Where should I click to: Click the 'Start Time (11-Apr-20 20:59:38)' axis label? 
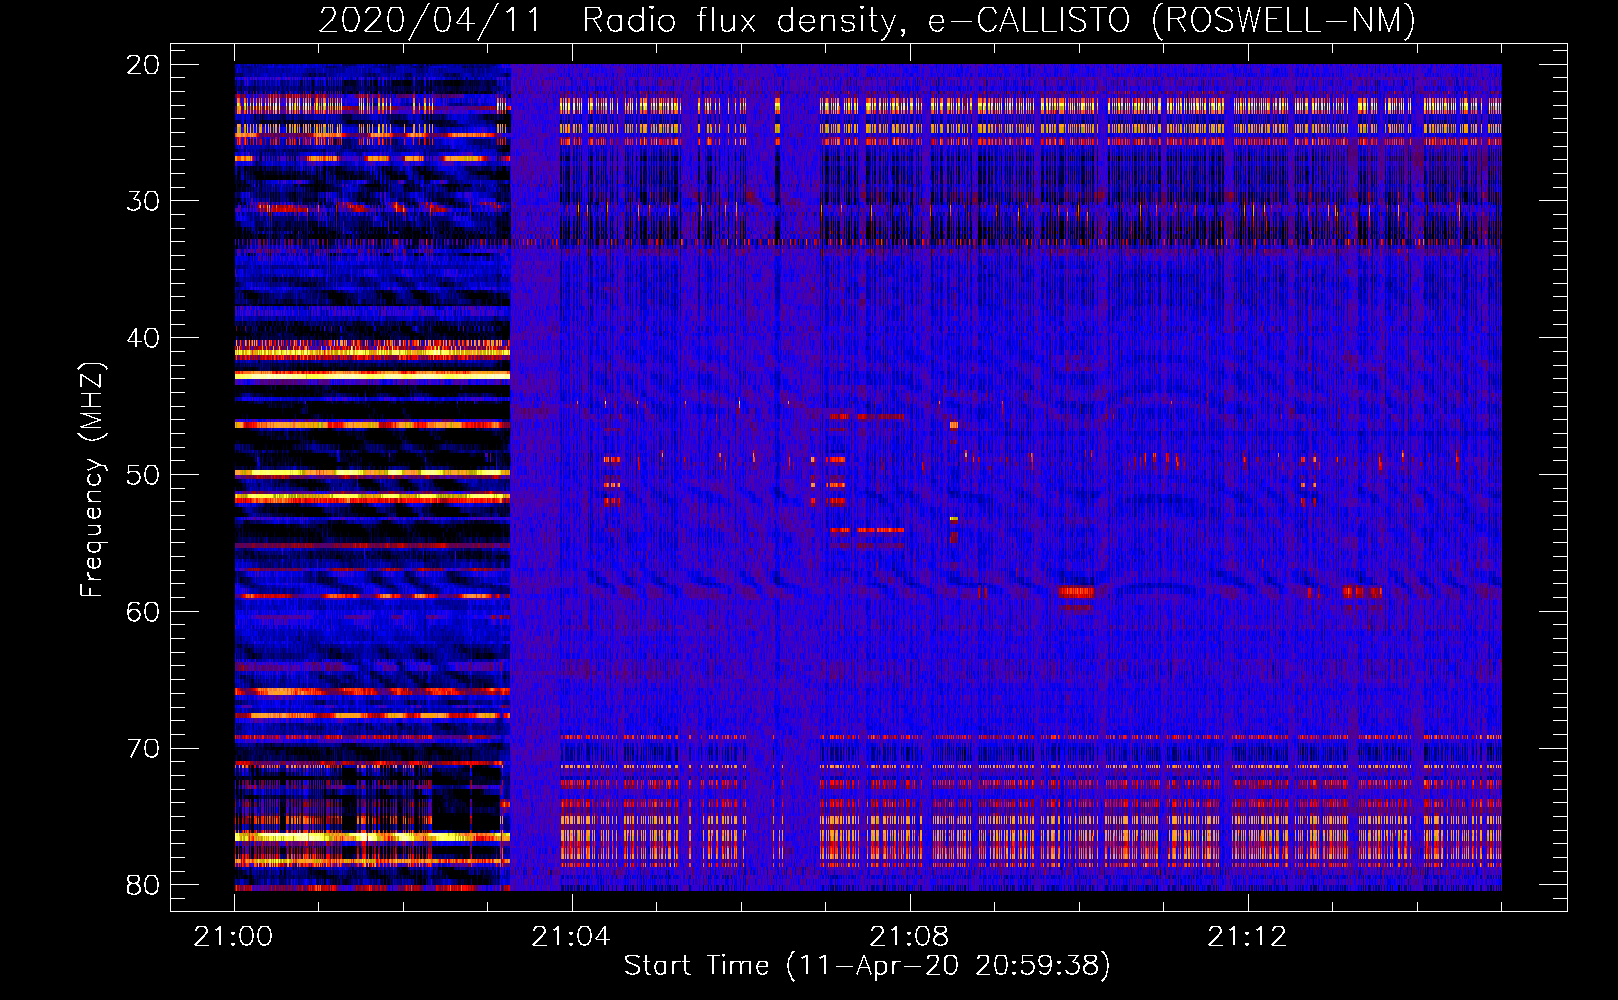pos(867,966)
